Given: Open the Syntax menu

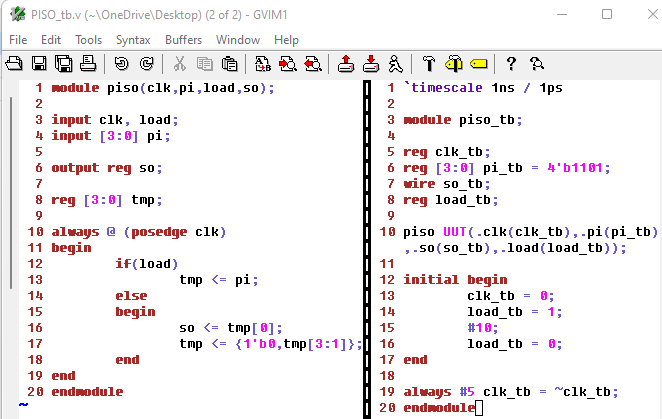Looking at the screenshot, I should (133, 39).
